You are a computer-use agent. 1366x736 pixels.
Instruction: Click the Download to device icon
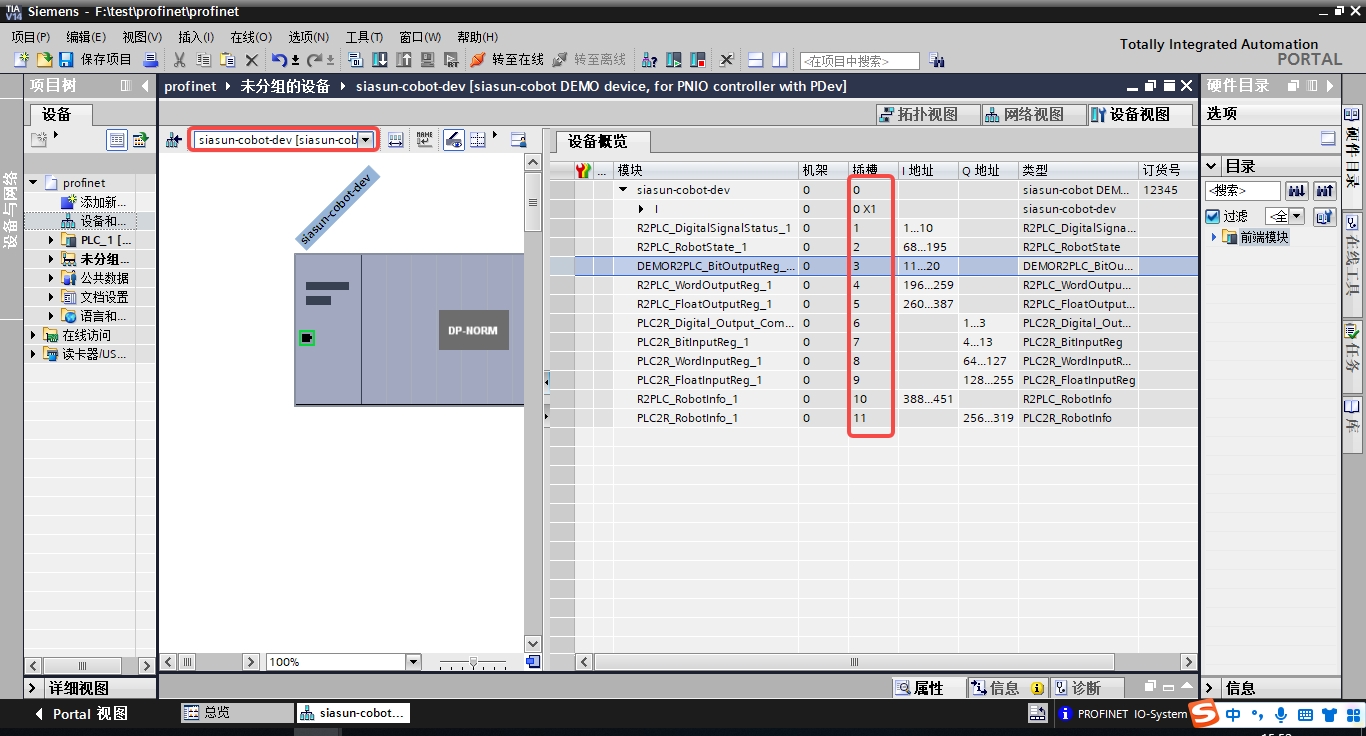click(x=380, y=60)
